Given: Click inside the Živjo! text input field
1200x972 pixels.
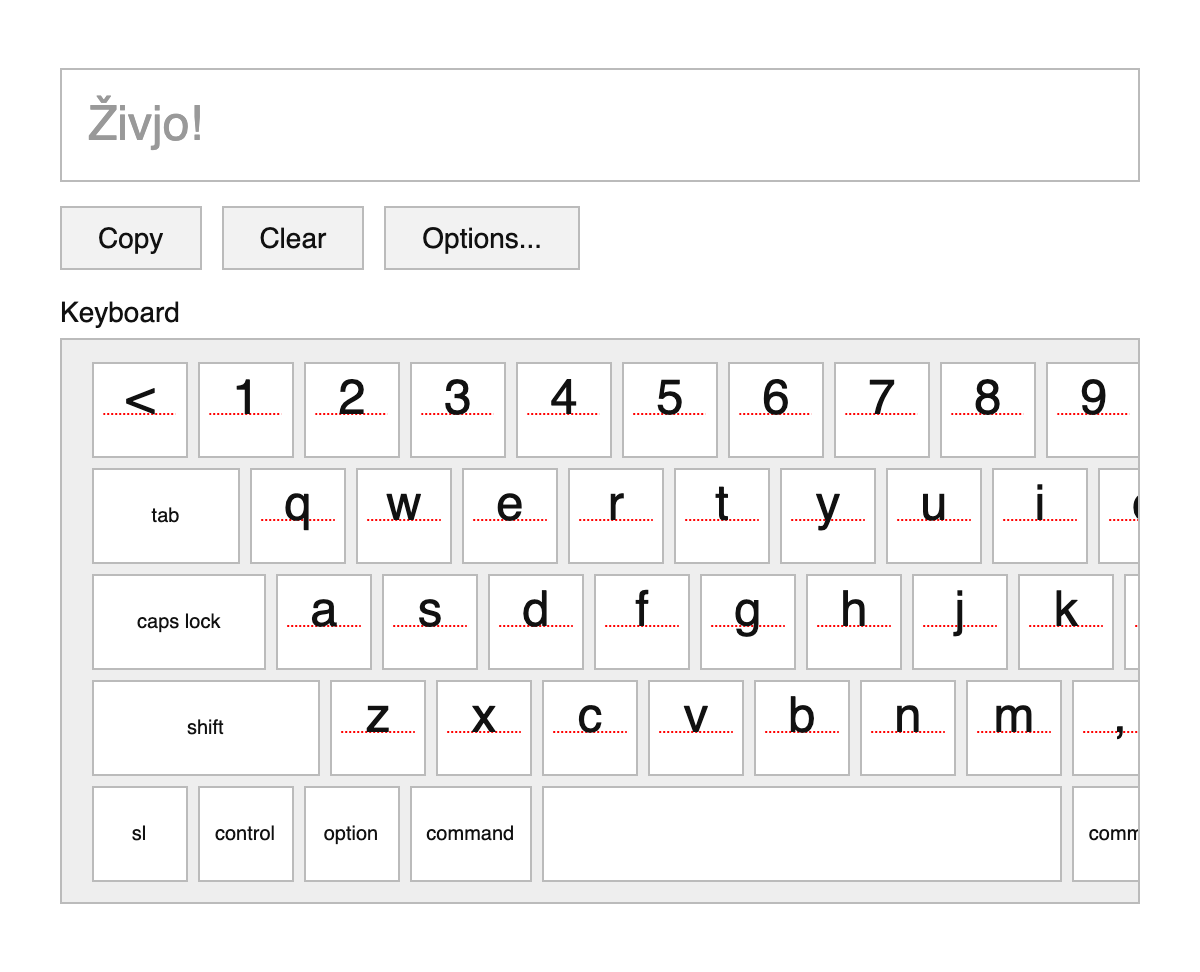Looking at the screenshot, I should pos(600,124).
